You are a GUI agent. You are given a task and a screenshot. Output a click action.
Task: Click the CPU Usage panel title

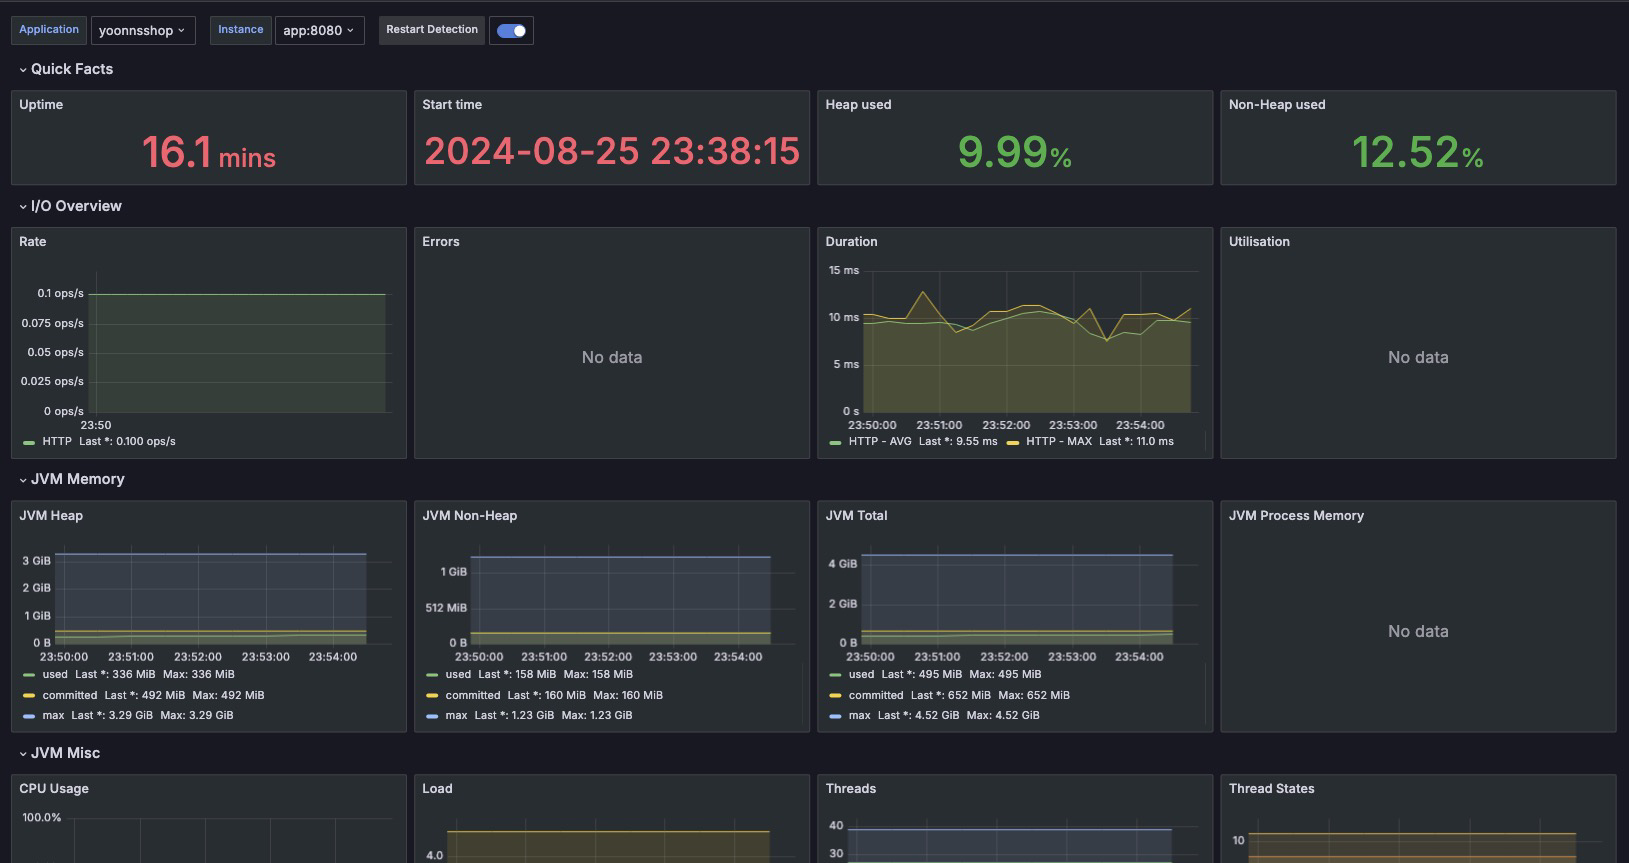(x=54, y=788)
